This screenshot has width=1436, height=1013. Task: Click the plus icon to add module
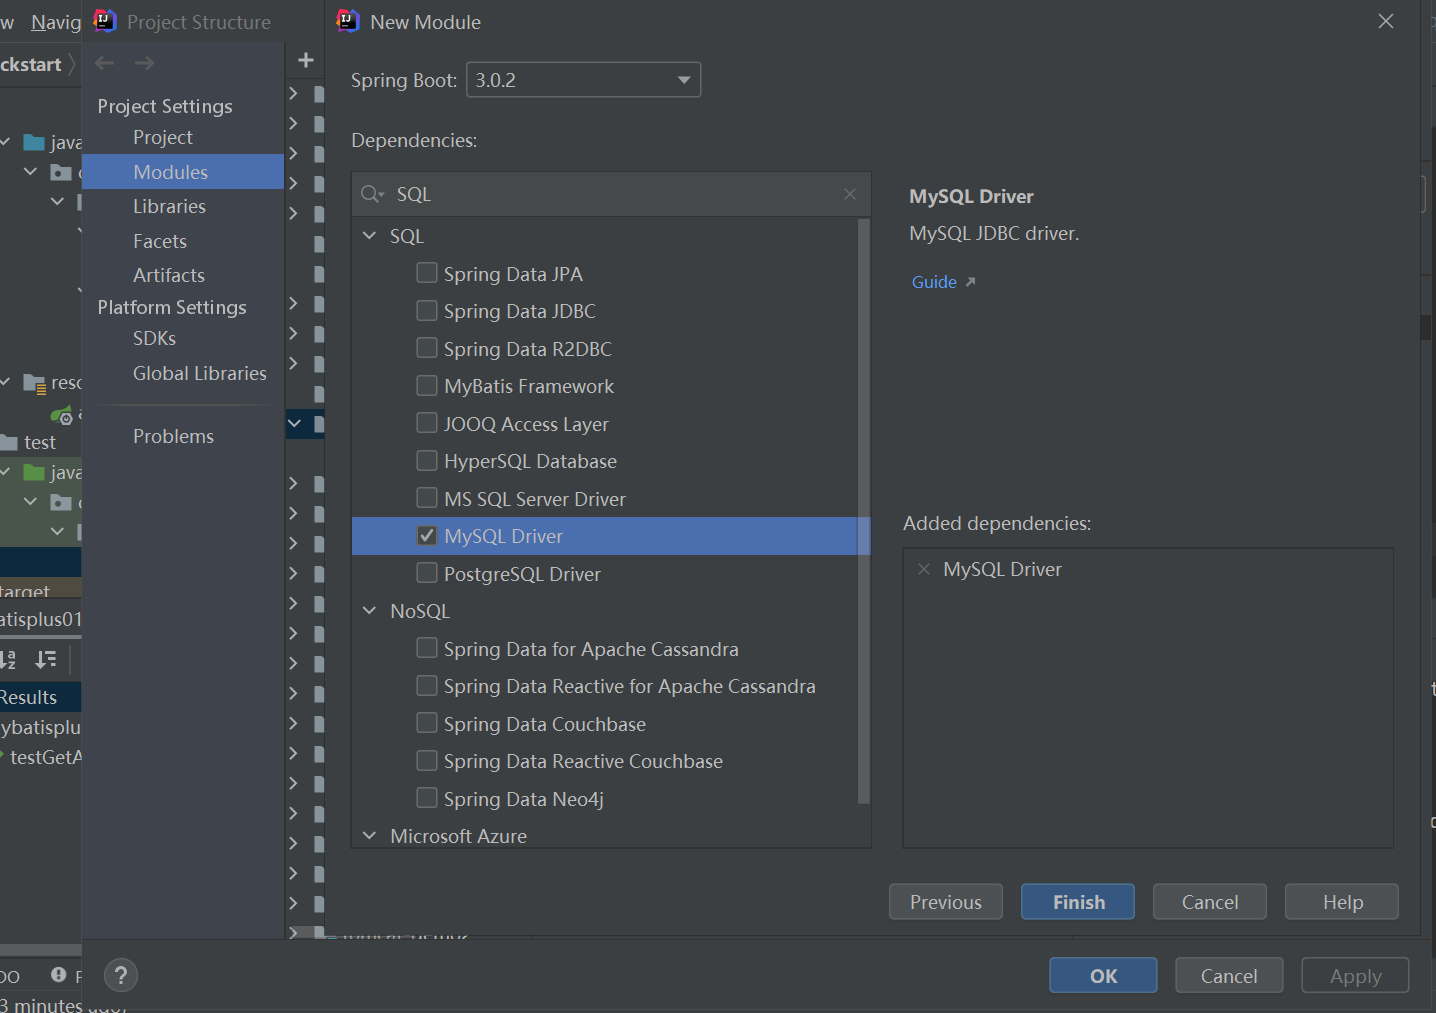pyautogui.click(x=306, y=61)
